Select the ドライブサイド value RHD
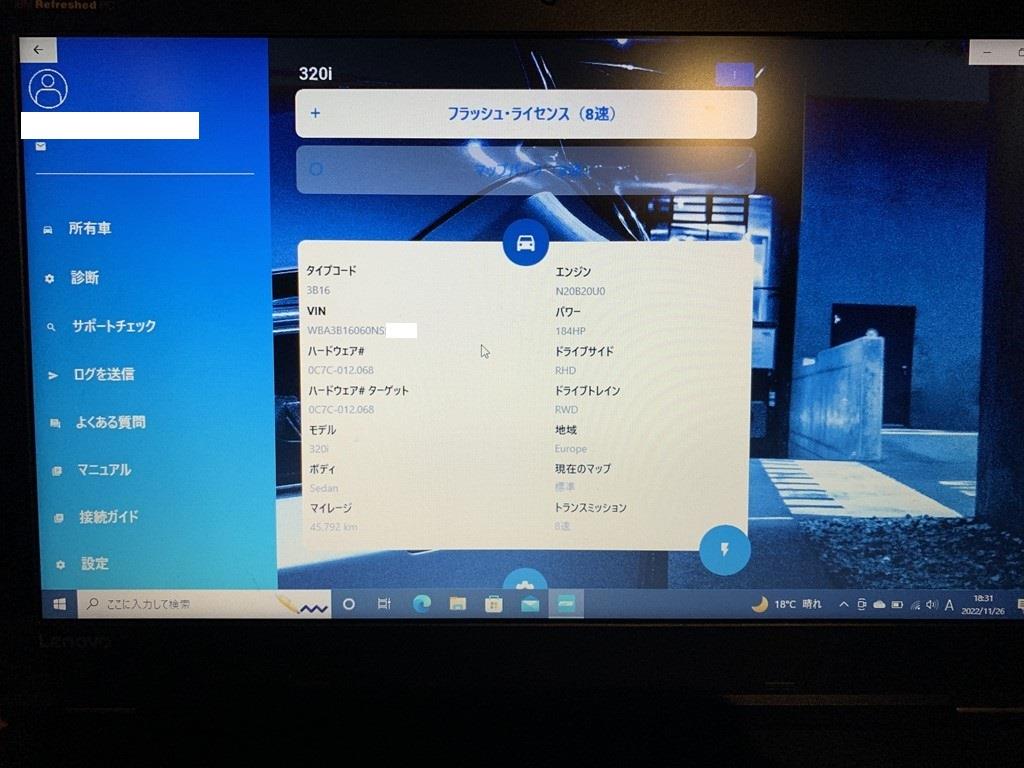This screenshot has height=768, width=1024. 566,370
